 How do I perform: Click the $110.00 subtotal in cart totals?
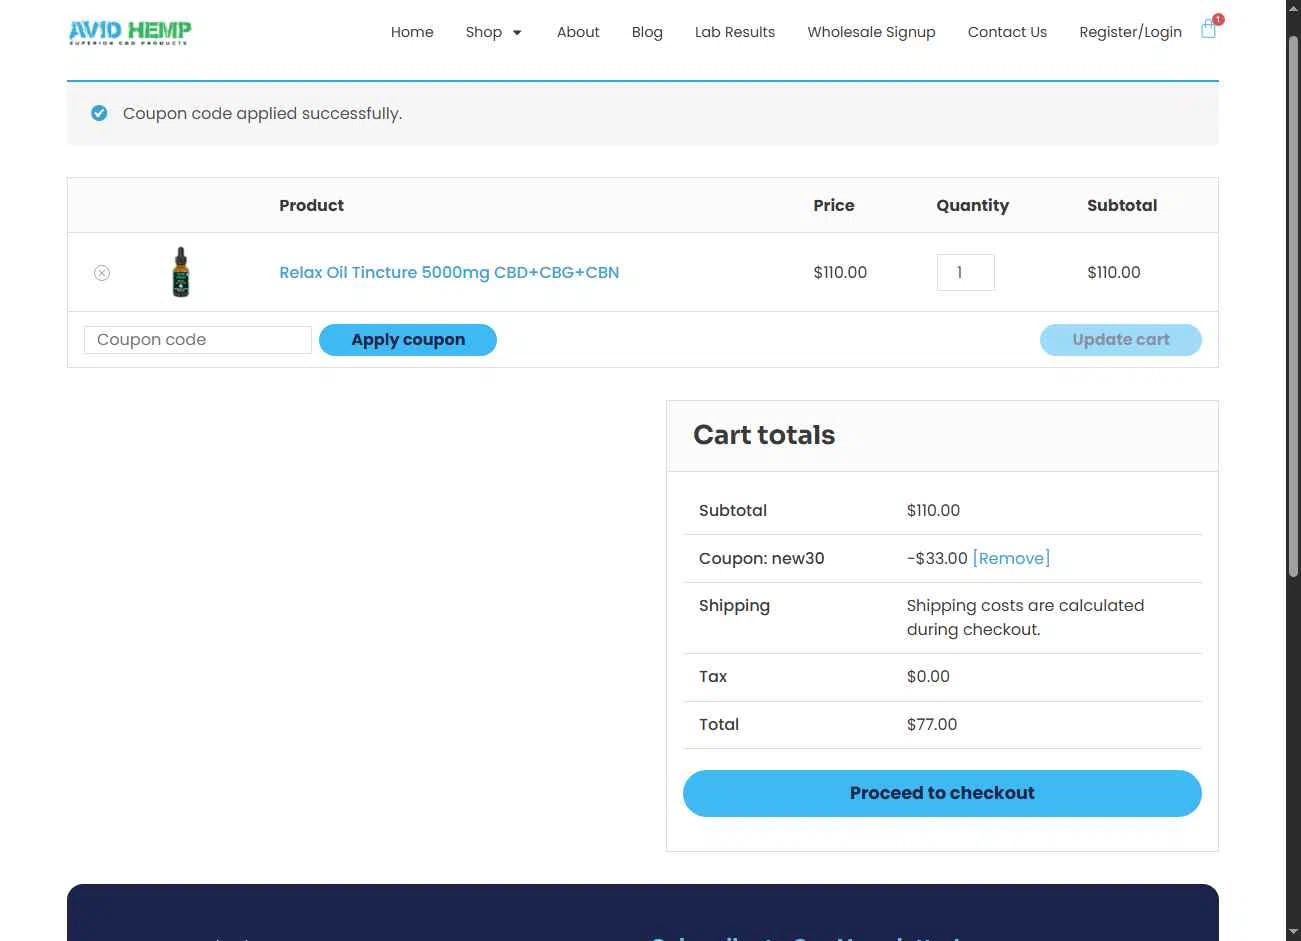pyautogui.click(x=933, y=510)
